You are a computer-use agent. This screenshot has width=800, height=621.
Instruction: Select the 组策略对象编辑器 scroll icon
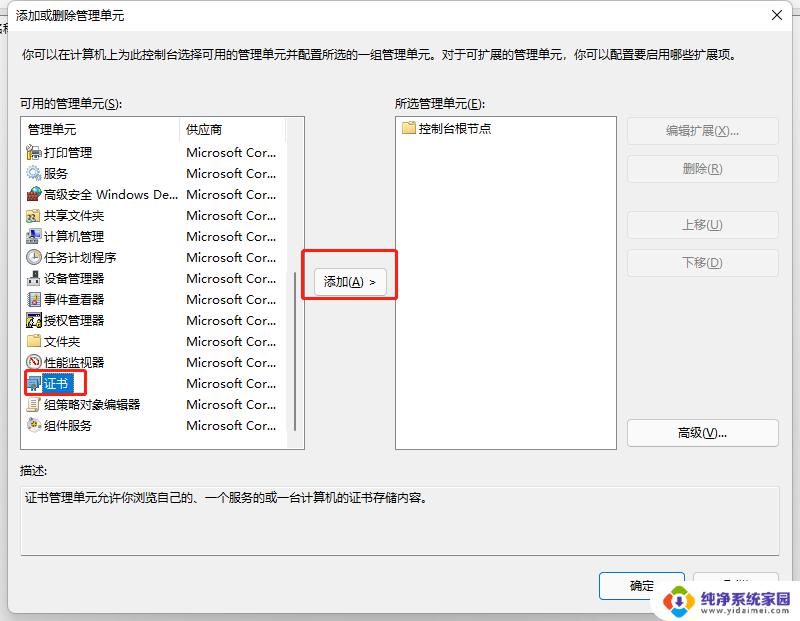[x=34, y=404]
